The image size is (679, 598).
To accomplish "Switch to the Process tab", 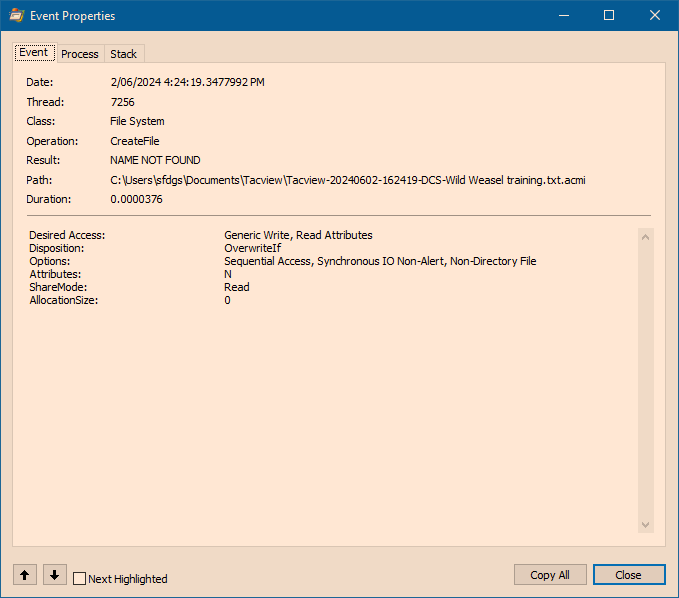I will click(x=80, y=54).
